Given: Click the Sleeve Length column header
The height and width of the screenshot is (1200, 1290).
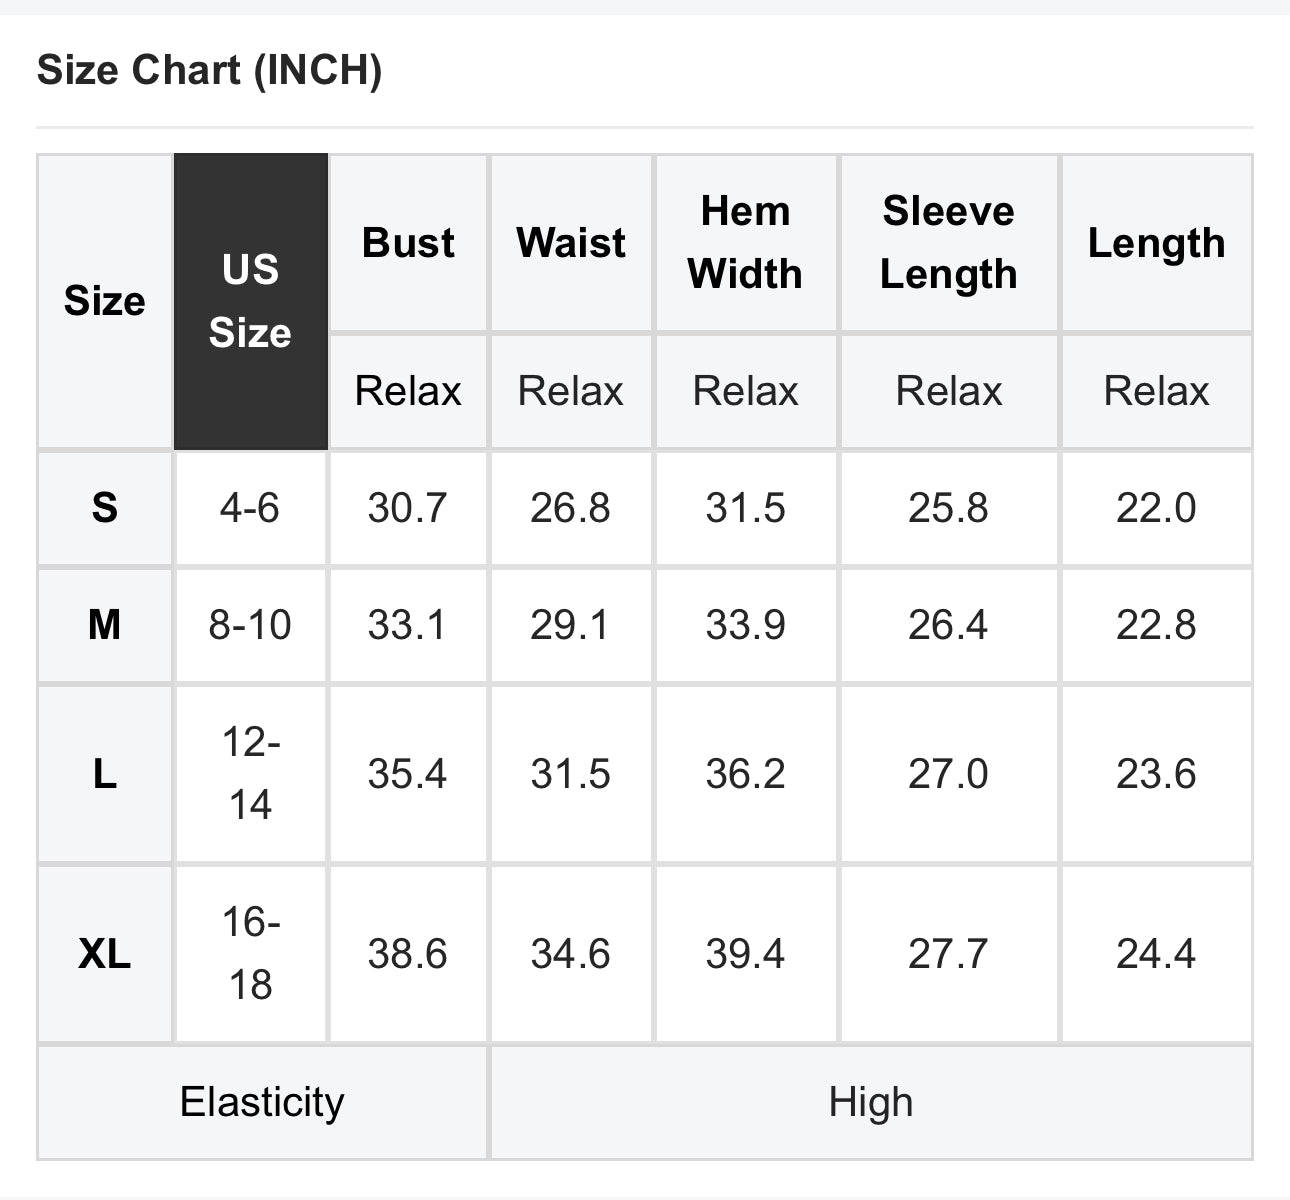Looking at the screenshot, I should point(948,243).
